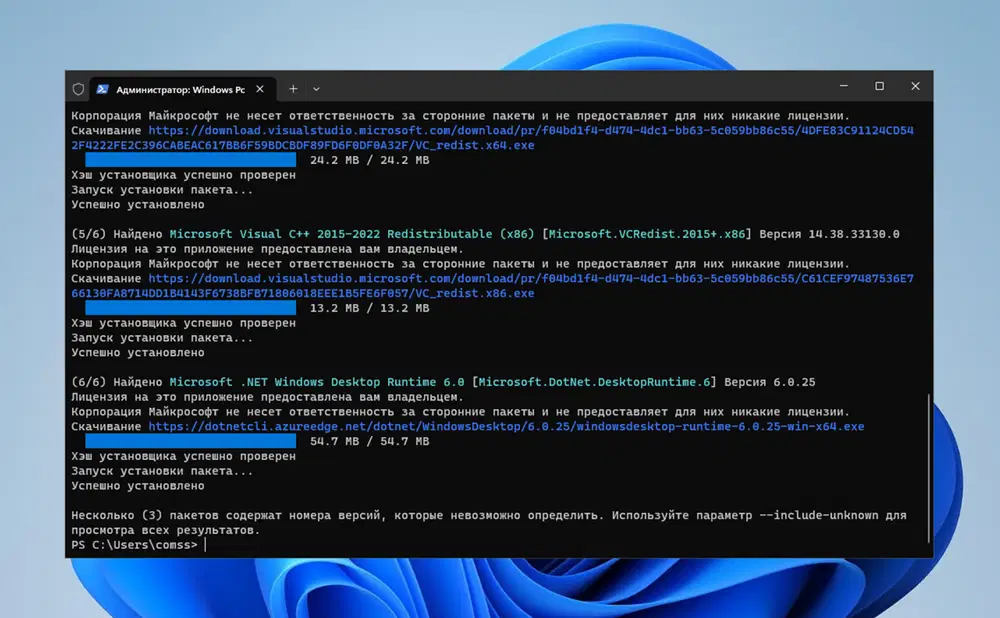Click the просмотра всех результатов line
The image size is (1000, 618).
click(x=165, y=530)
